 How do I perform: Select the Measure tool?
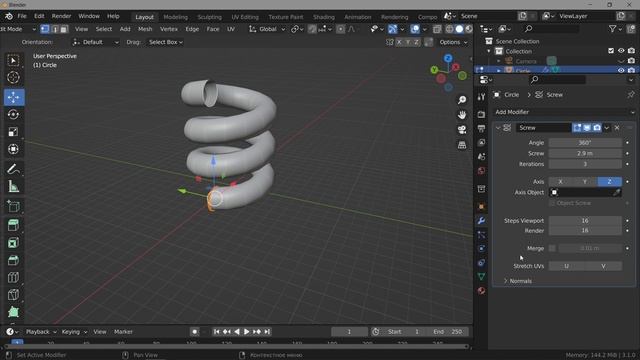pos(13,187)
